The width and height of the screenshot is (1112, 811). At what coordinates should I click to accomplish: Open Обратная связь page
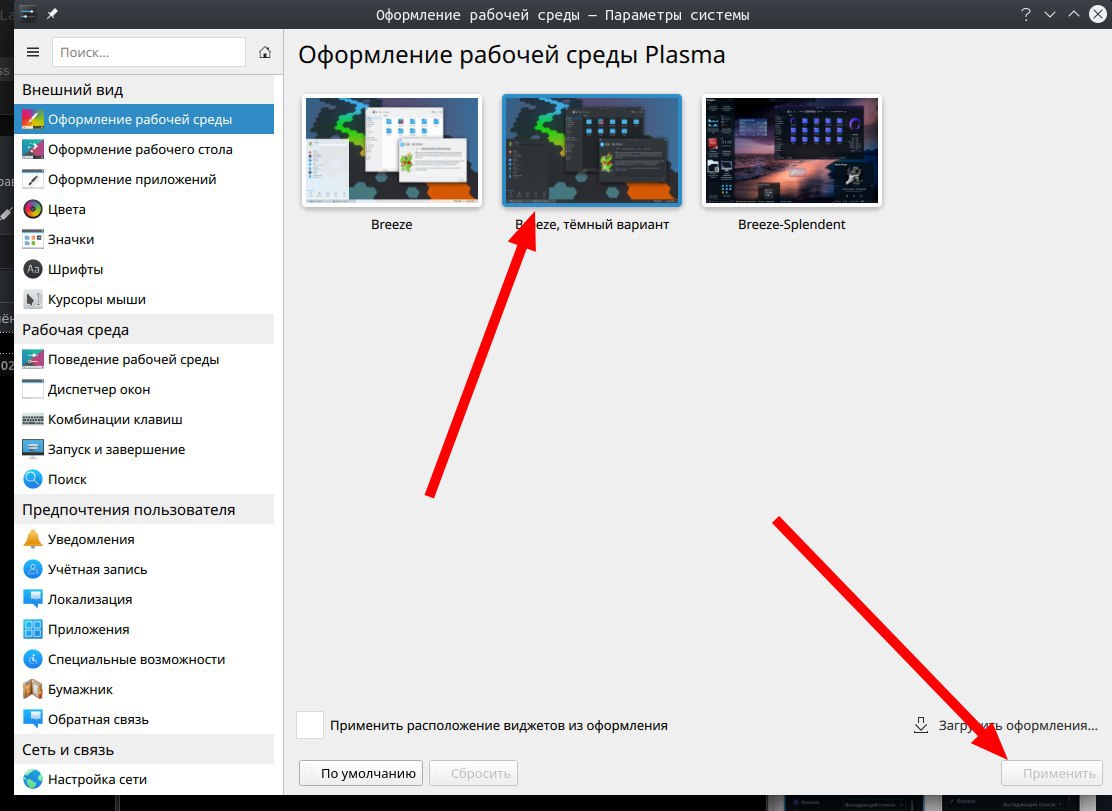tap(144, 719)
